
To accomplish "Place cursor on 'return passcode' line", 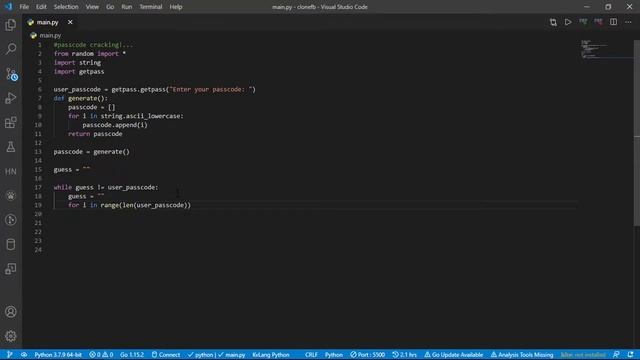I will coord(95,134).
